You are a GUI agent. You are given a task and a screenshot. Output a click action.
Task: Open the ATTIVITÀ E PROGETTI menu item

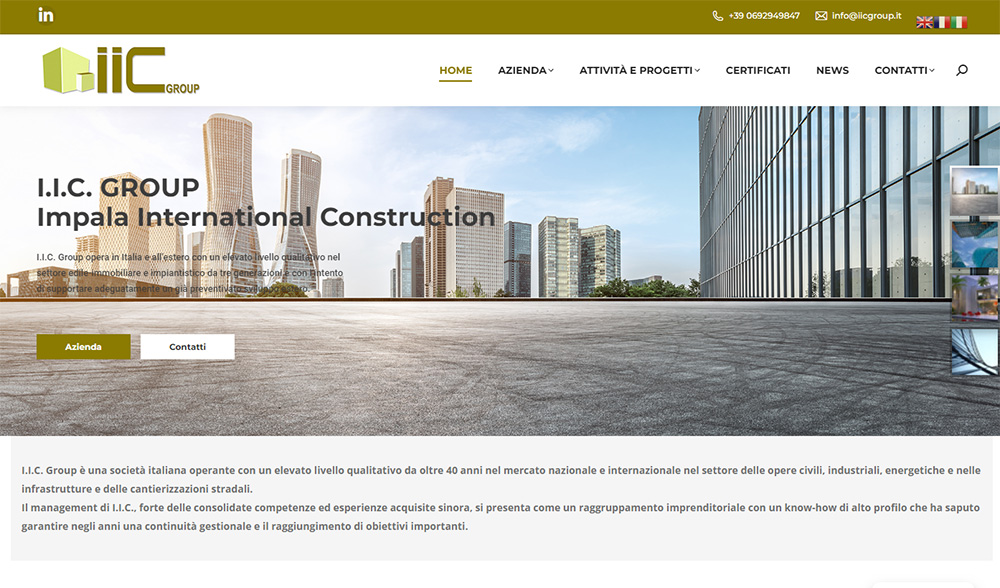(x=636, y=70)
